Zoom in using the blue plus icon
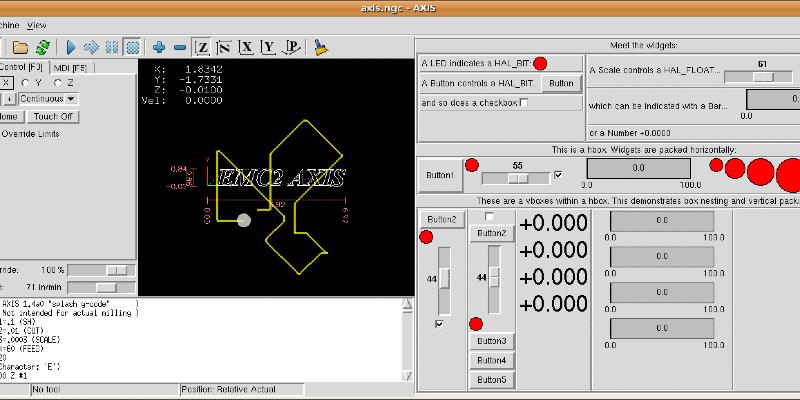 (158, 47)
